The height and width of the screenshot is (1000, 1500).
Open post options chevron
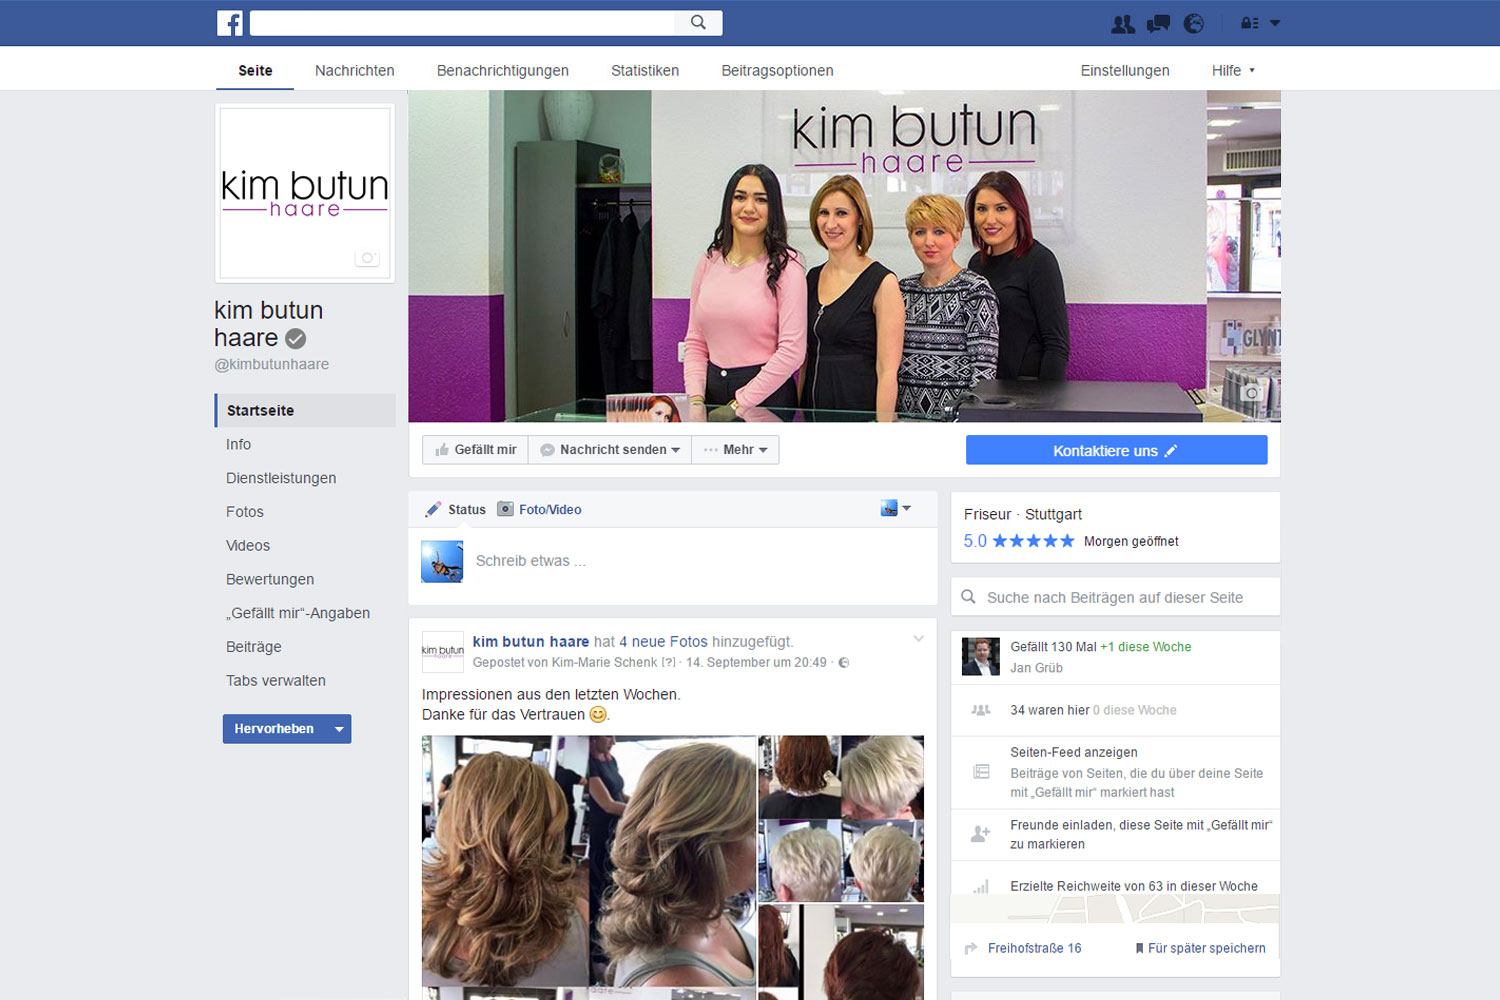918,639
